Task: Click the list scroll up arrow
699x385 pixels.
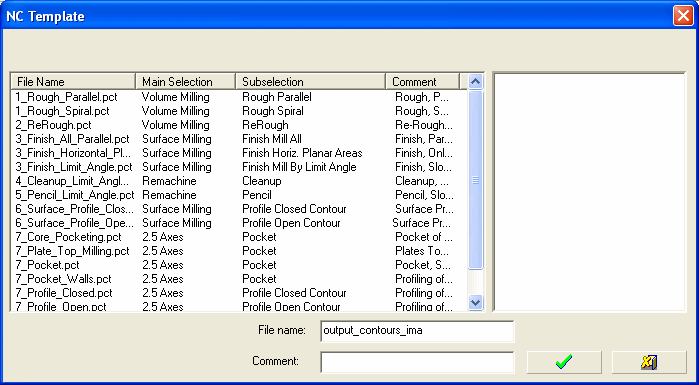Action: (x=476, y=82)
